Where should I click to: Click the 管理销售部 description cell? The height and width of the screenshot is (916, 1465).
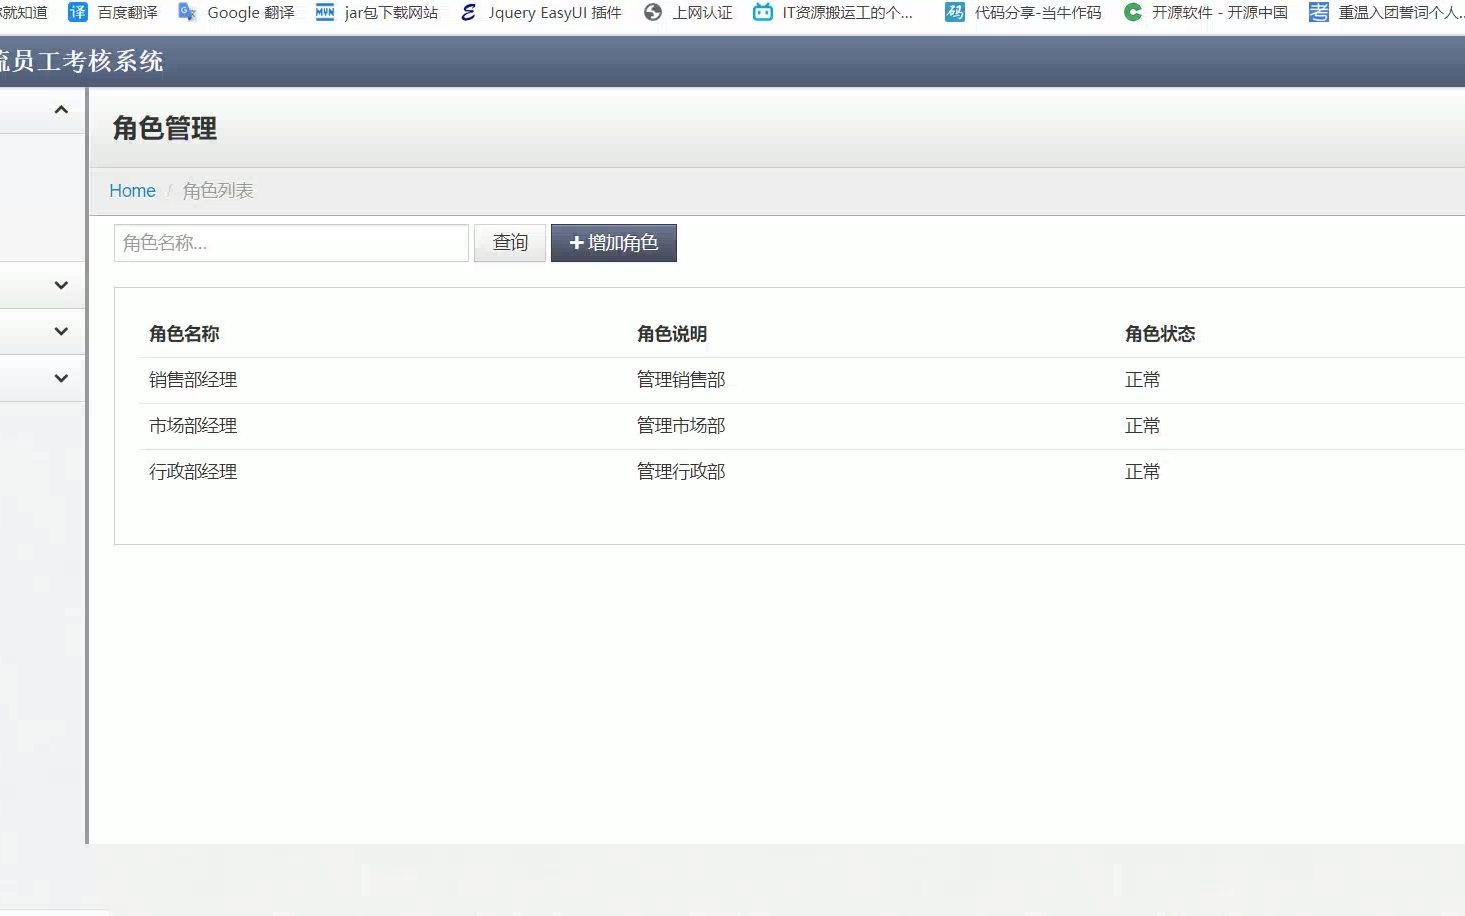[681, 380]
